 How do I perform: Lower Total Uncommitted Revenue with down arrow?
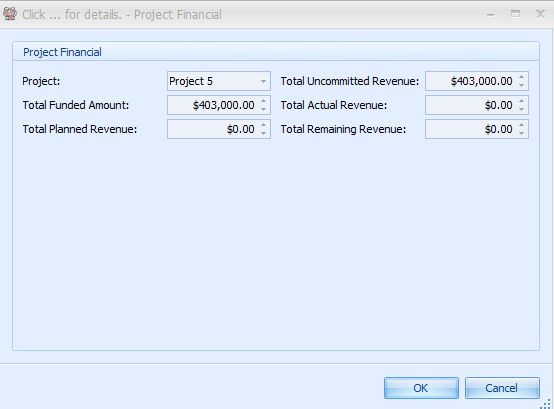click(x=521, y=85)
